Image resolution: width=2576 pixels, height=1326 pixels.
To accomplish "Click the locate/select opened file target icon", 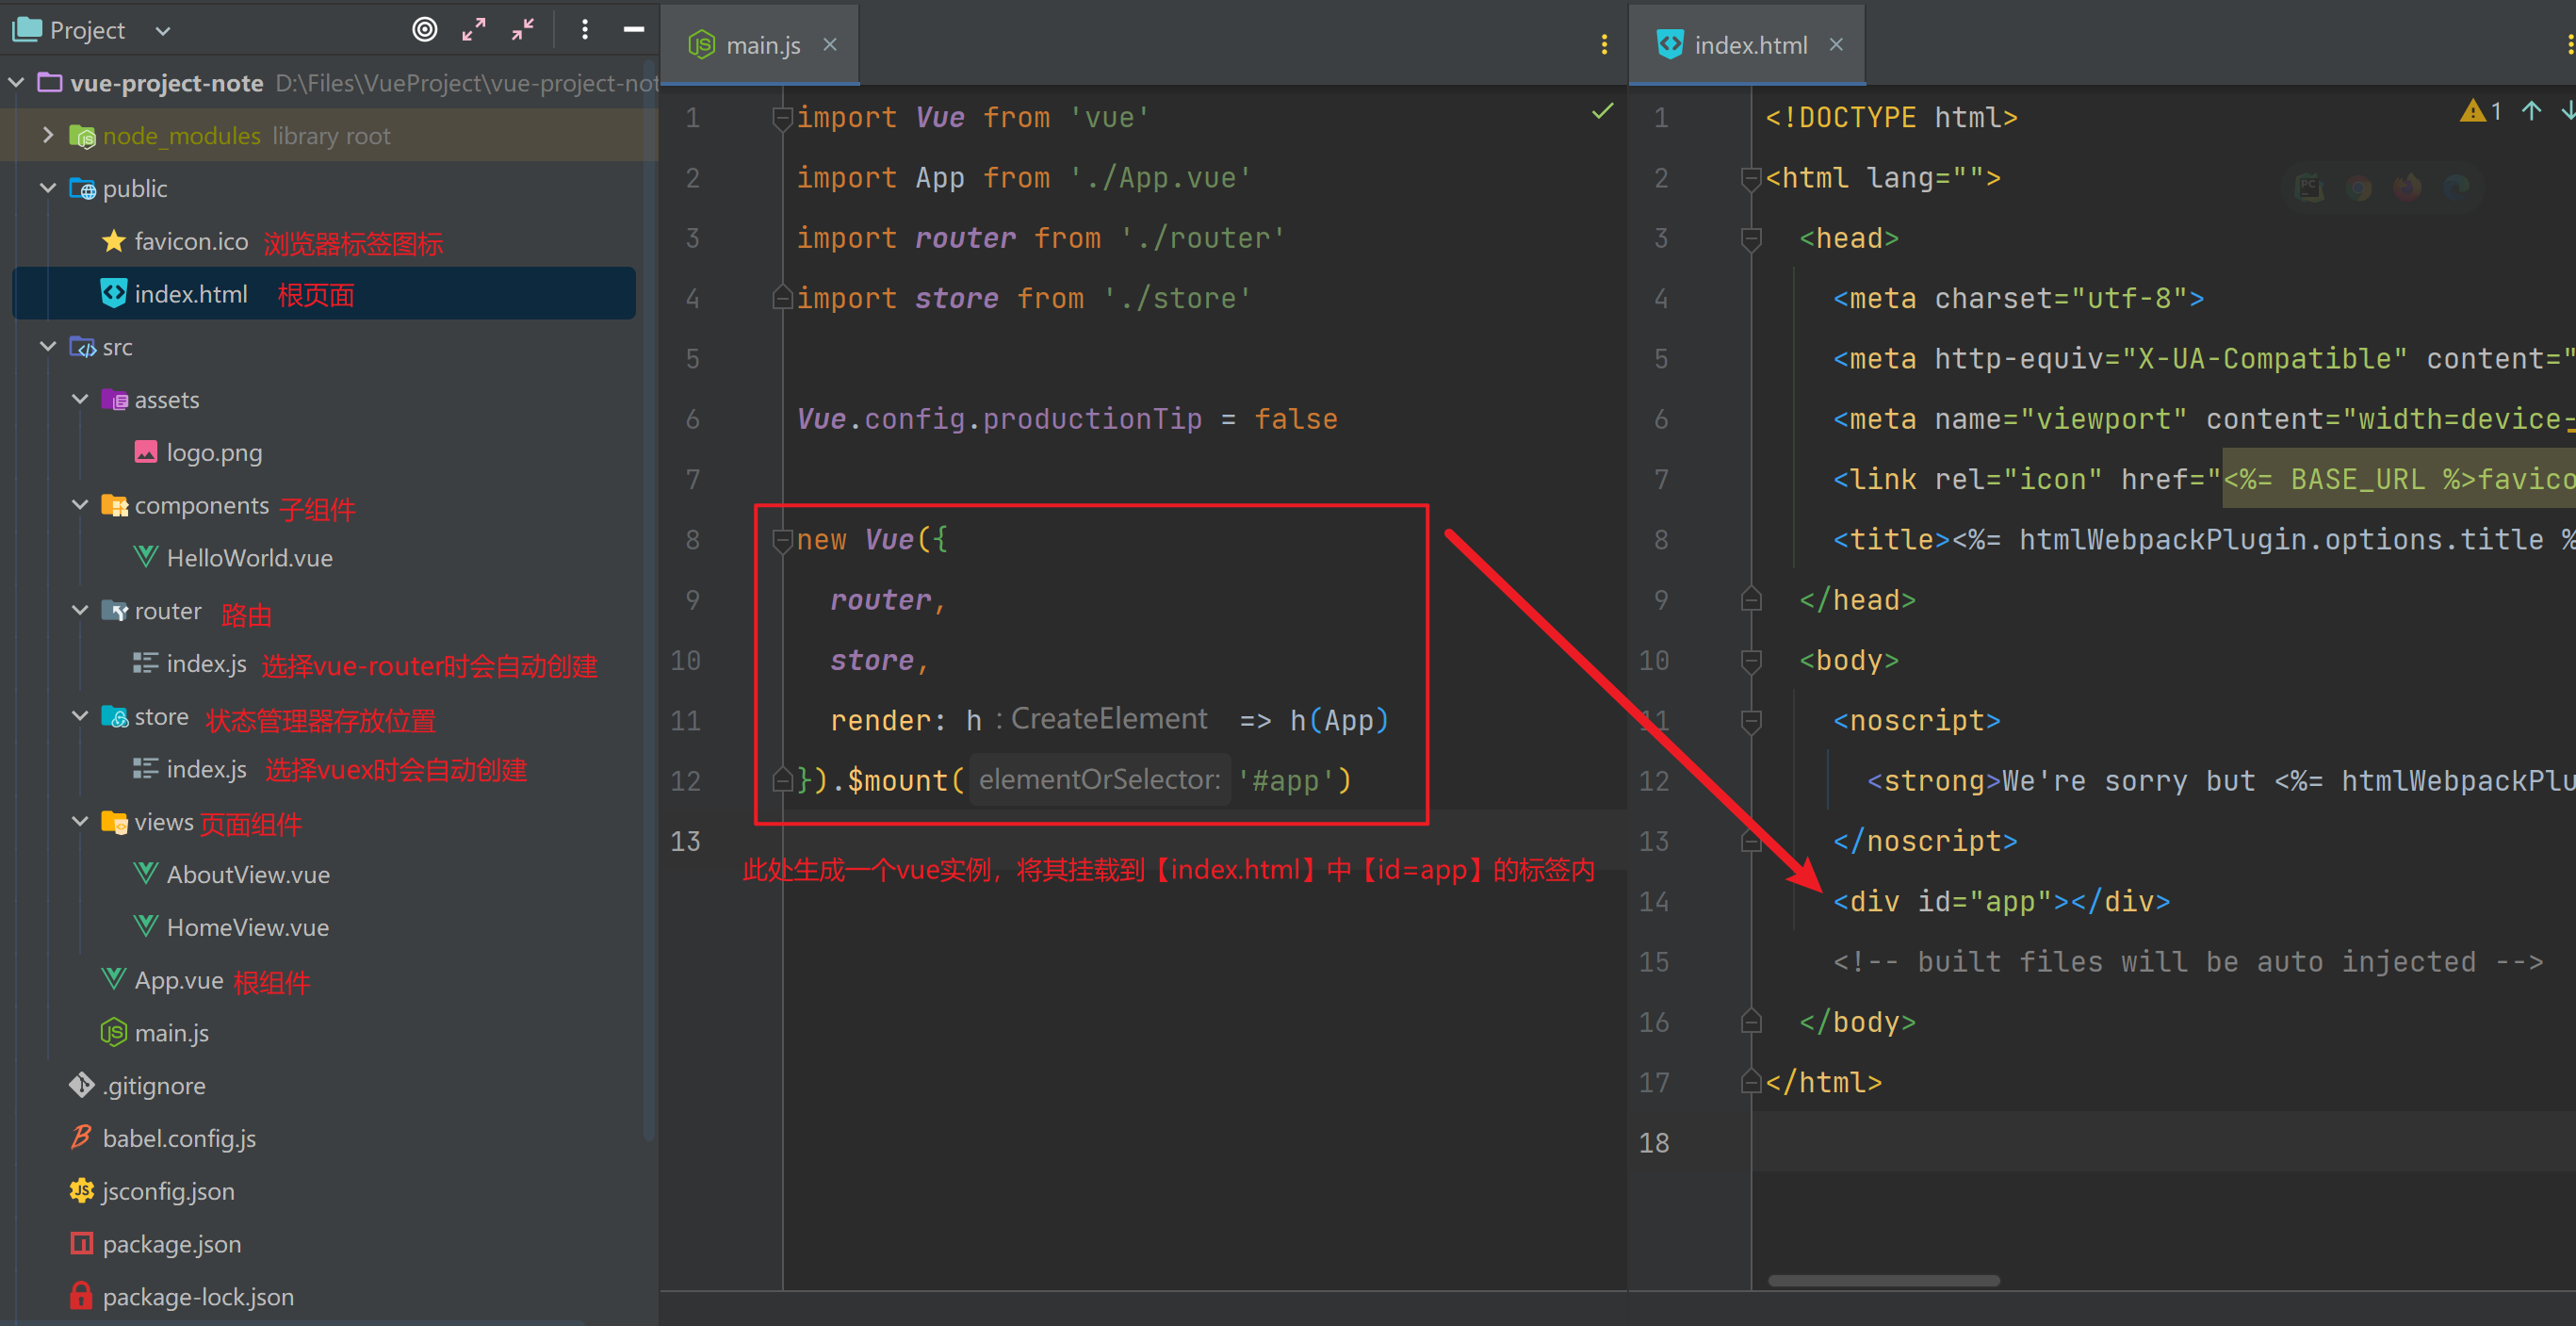I will (425, 30).
